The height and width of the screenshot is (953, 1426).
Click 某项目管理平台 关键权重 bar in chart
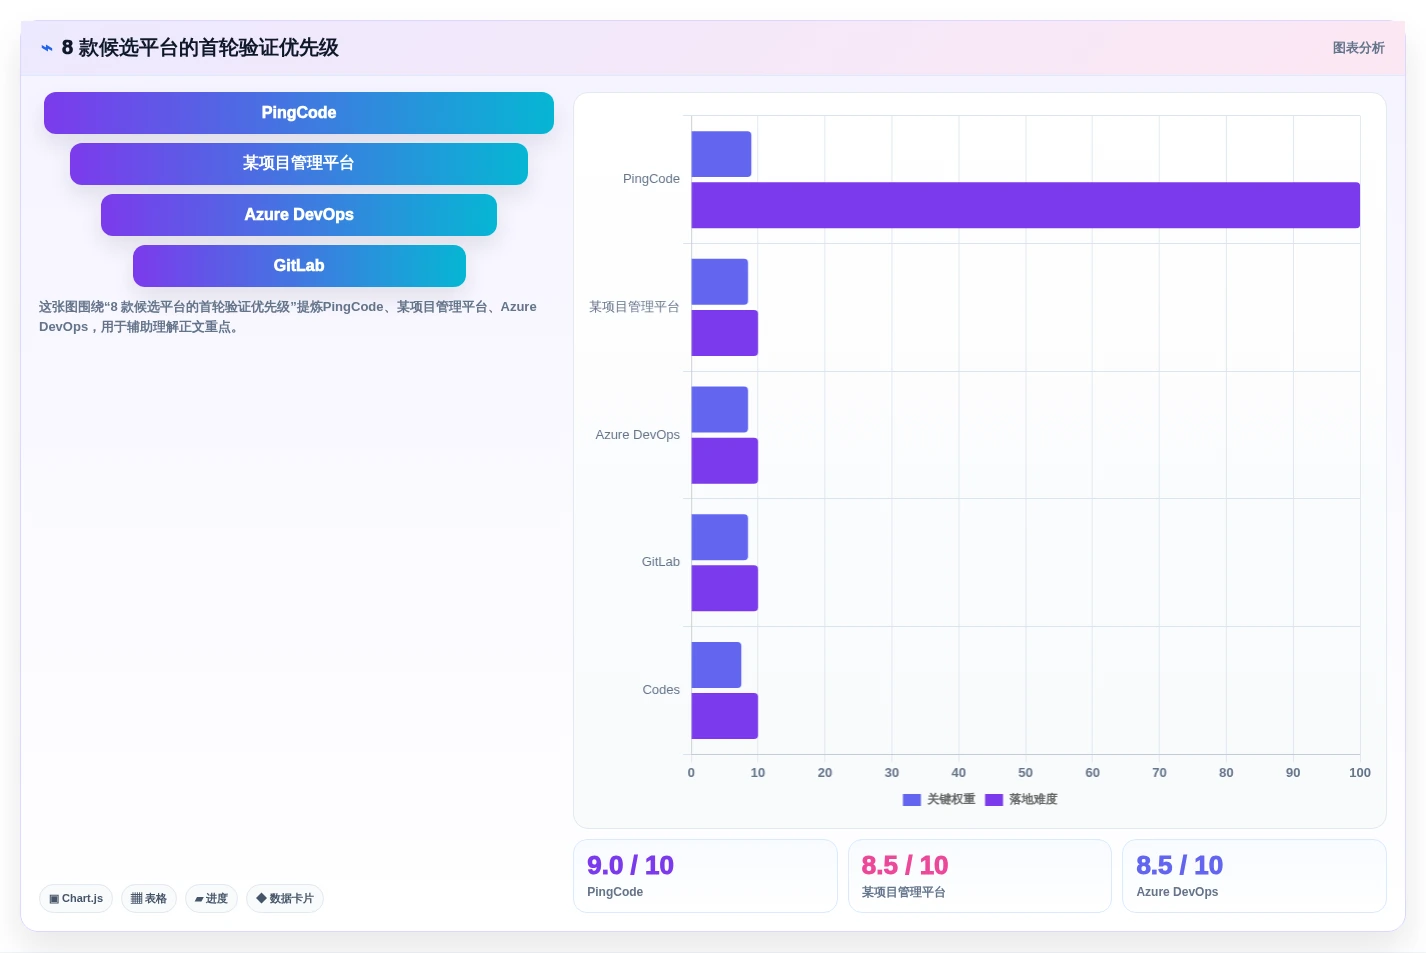[719, 282]
